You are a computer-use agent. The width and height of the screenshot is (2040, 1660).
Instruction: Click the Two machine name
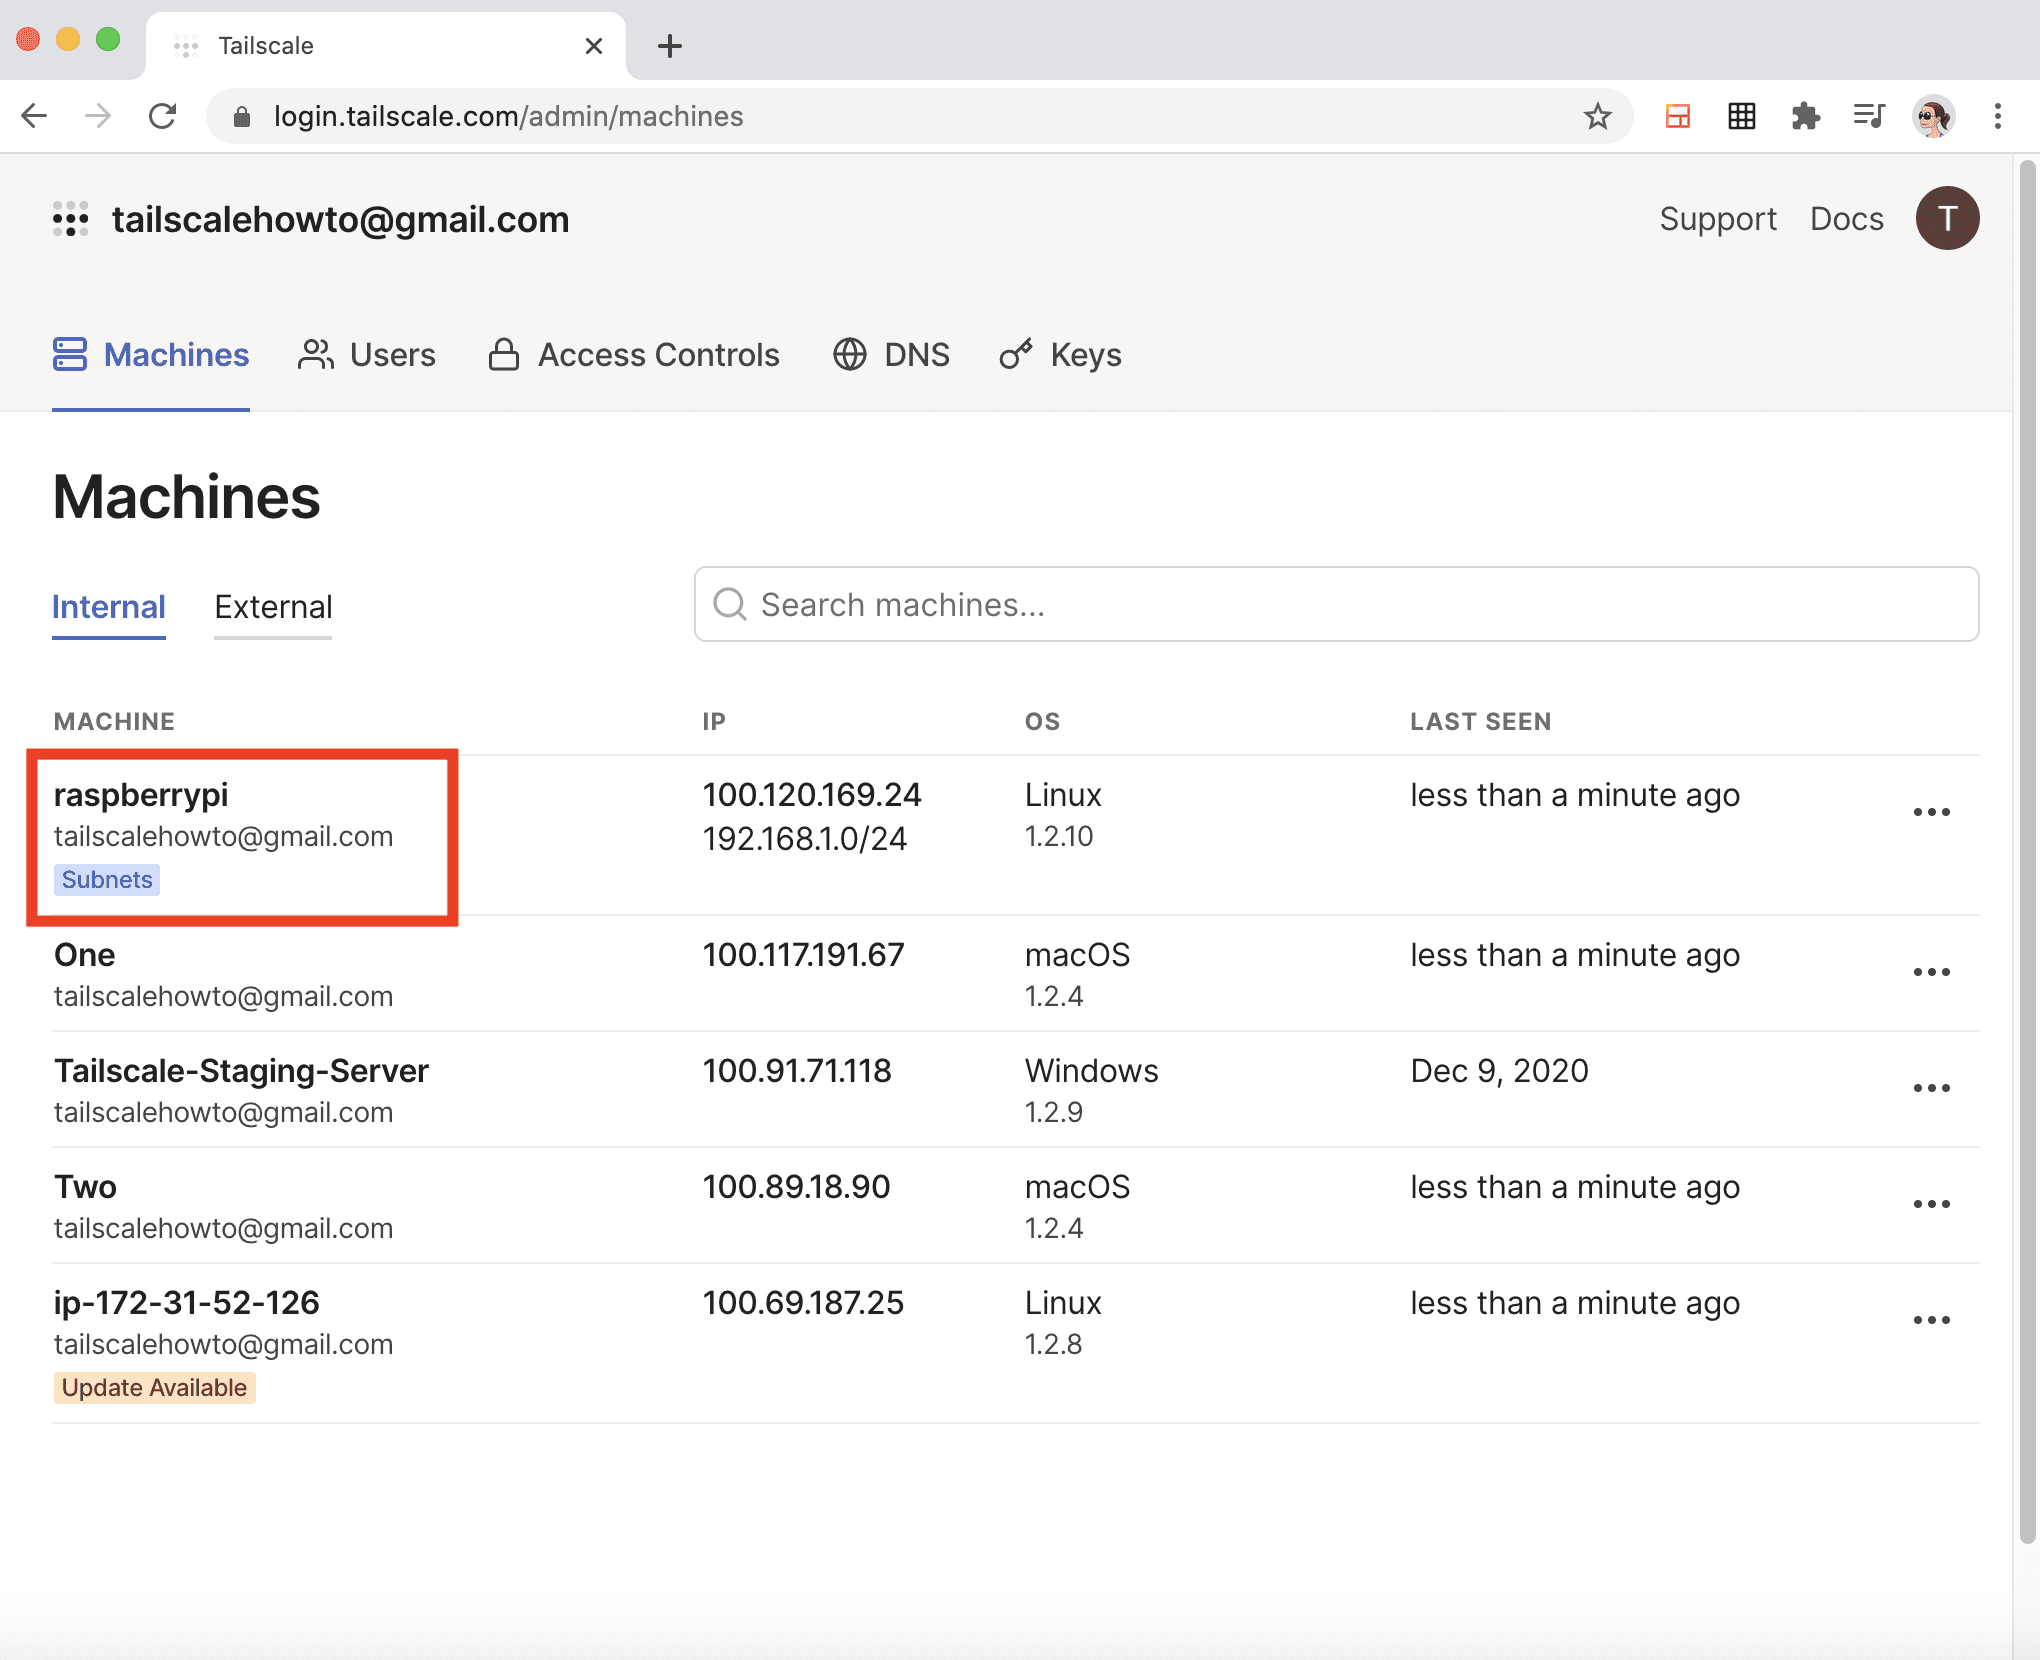(85, 1187)
